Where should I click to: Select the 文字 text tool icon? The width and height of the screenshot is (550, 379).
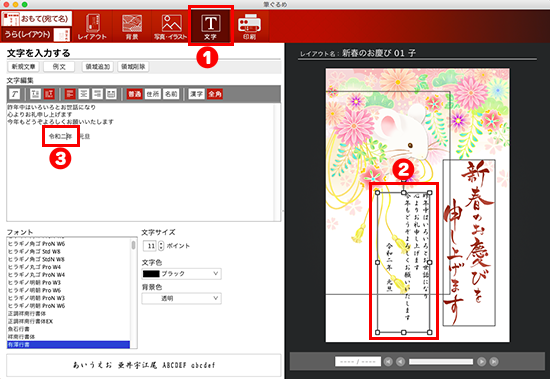(210, 27)
